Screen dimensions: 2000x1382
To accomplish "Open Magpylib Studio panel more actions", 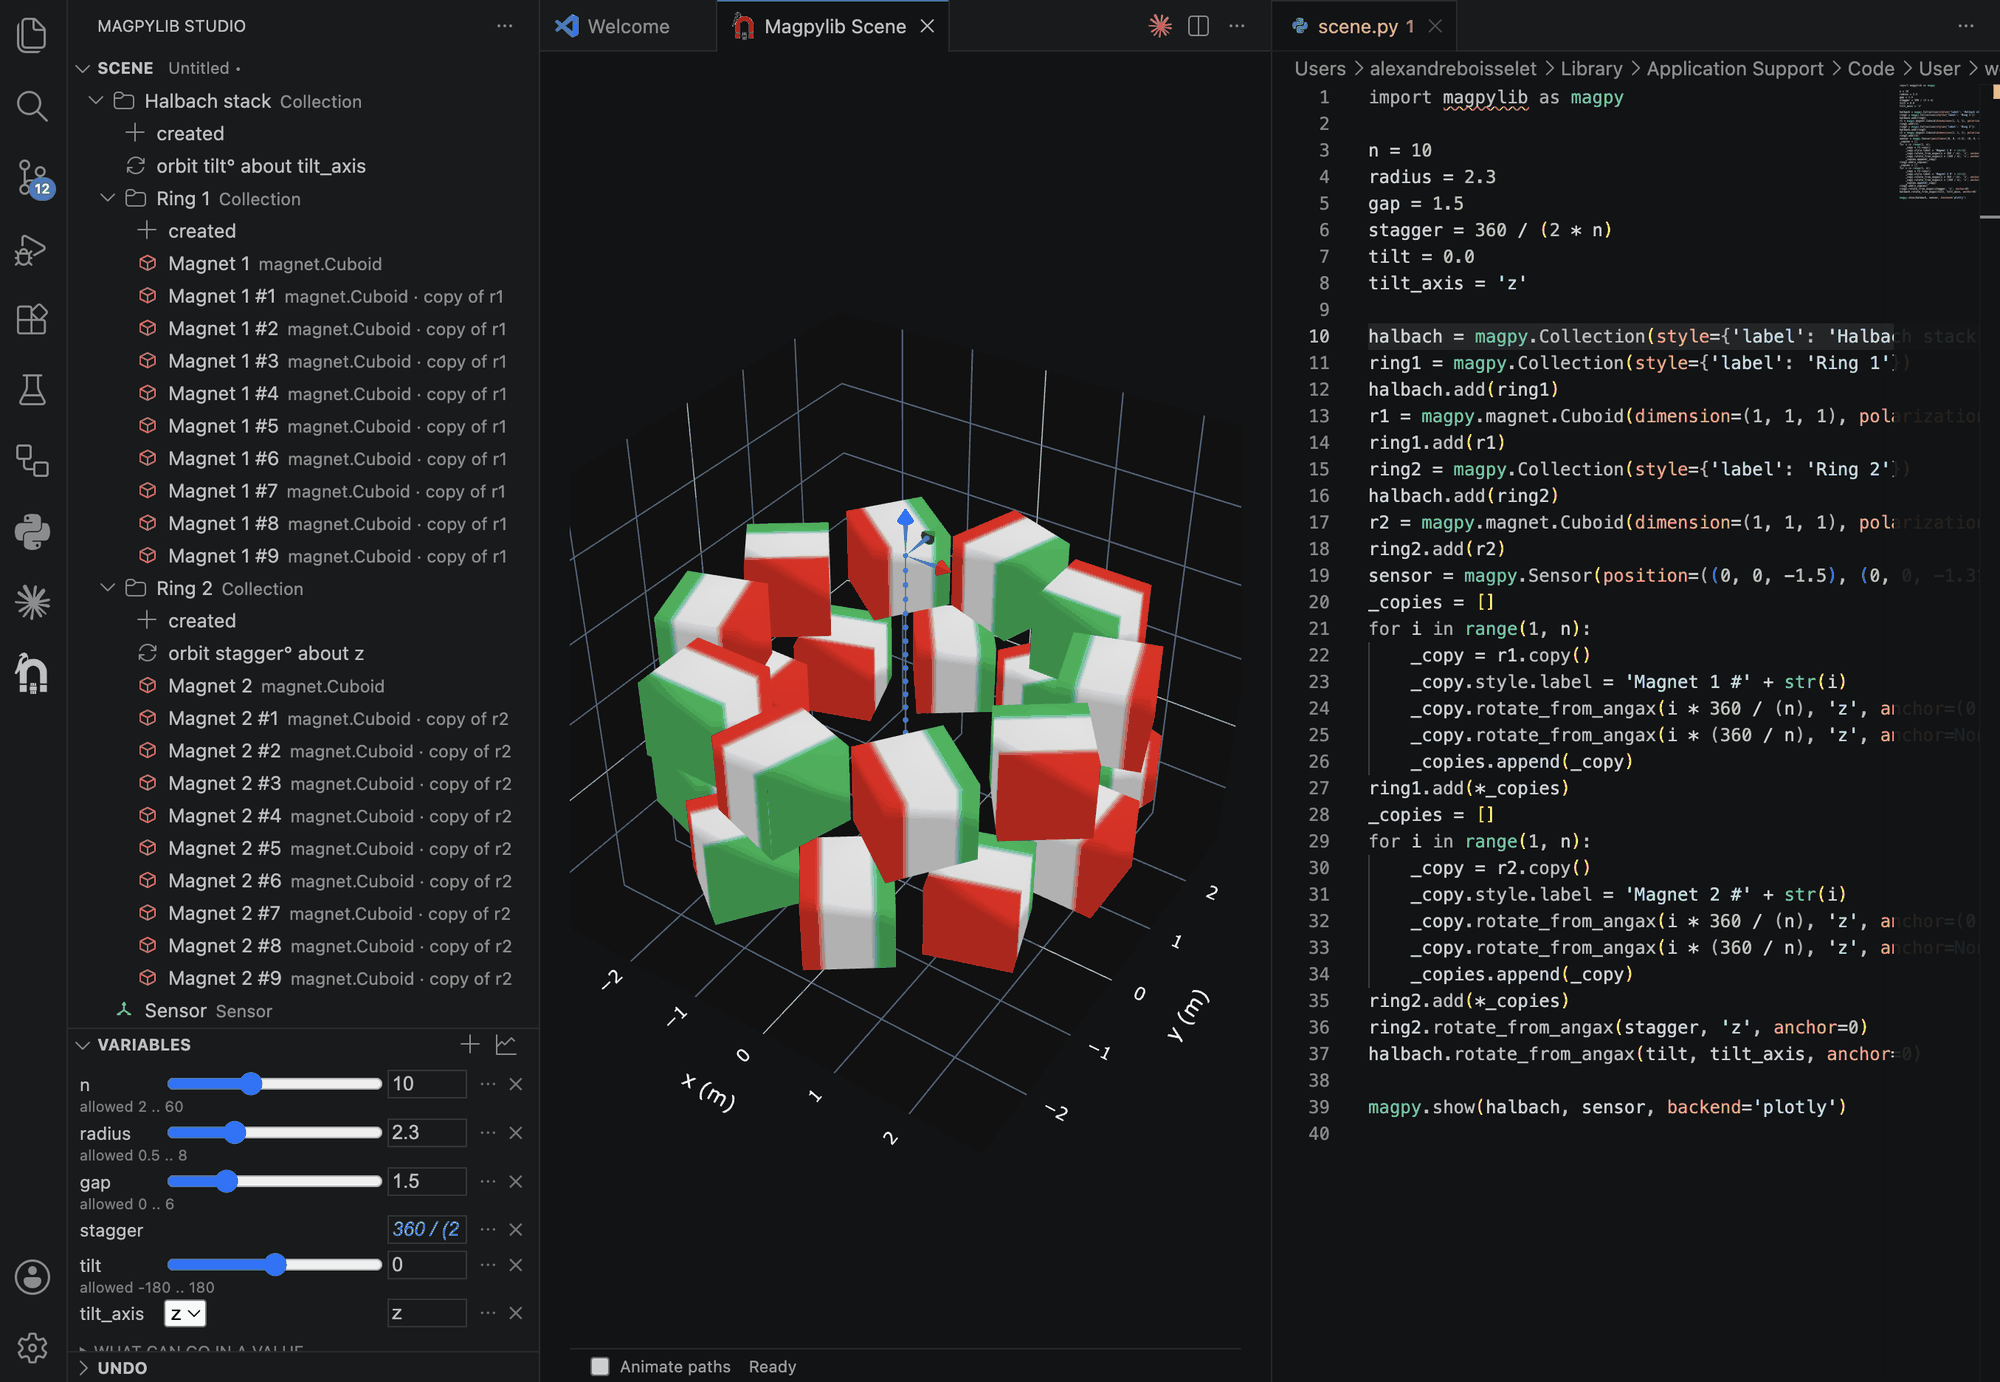I will pyautogui.click(x=505, y=26).
